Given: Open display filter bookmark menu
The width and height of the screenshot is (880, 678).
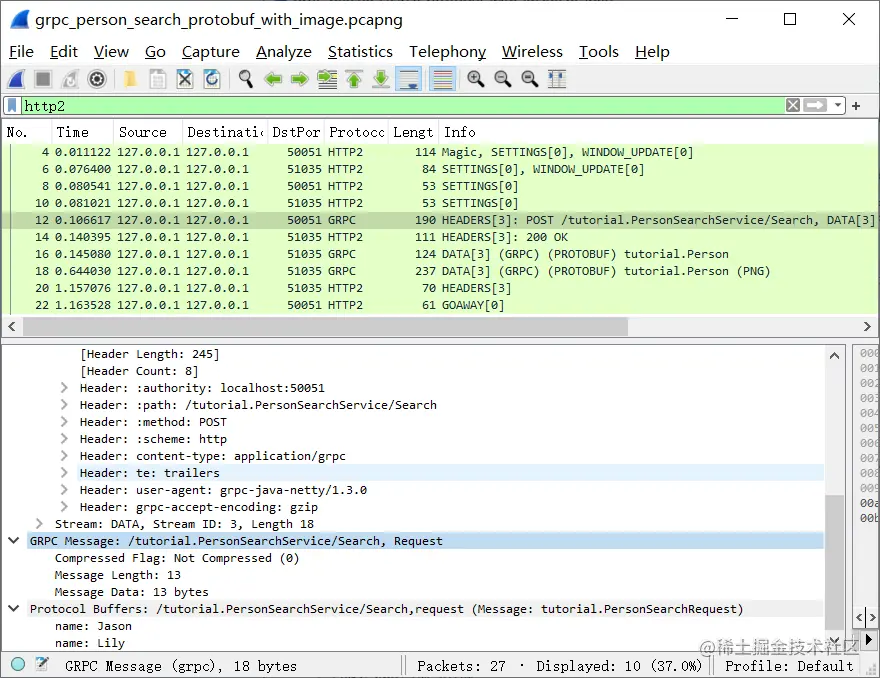Looking at the screenshot, I should pos(12,106).
